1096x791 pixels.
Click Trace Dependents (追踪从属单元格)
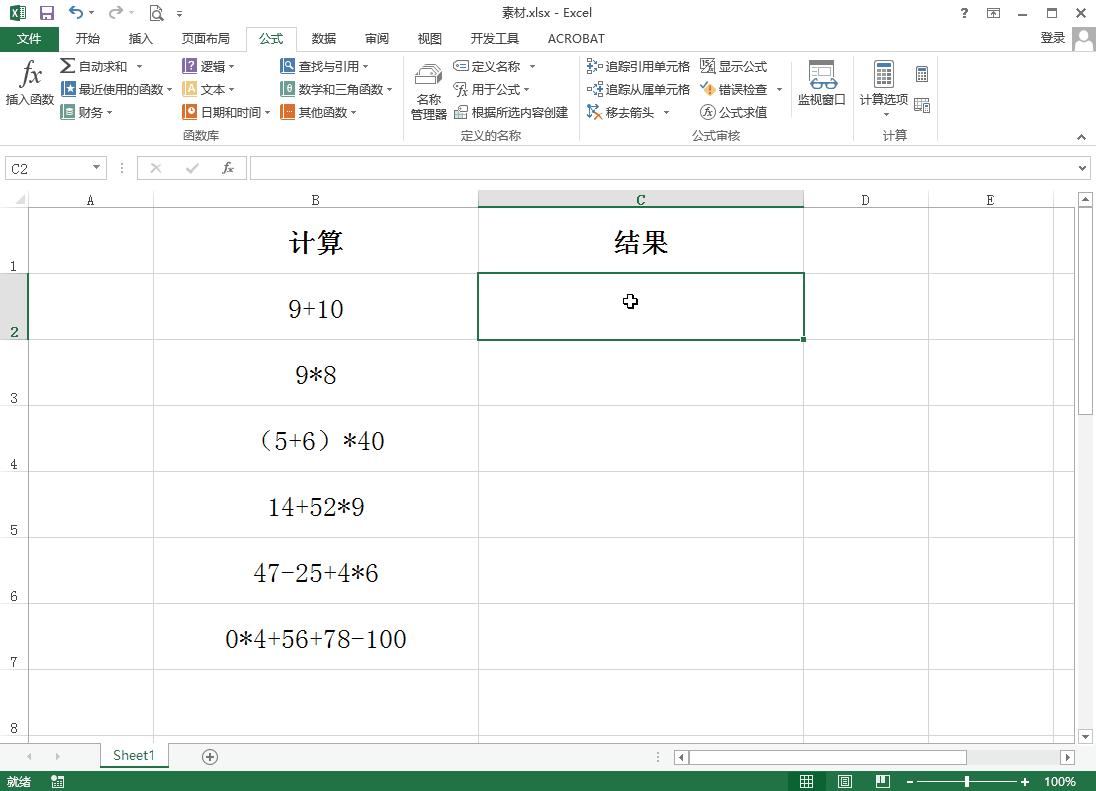(638, 89)
